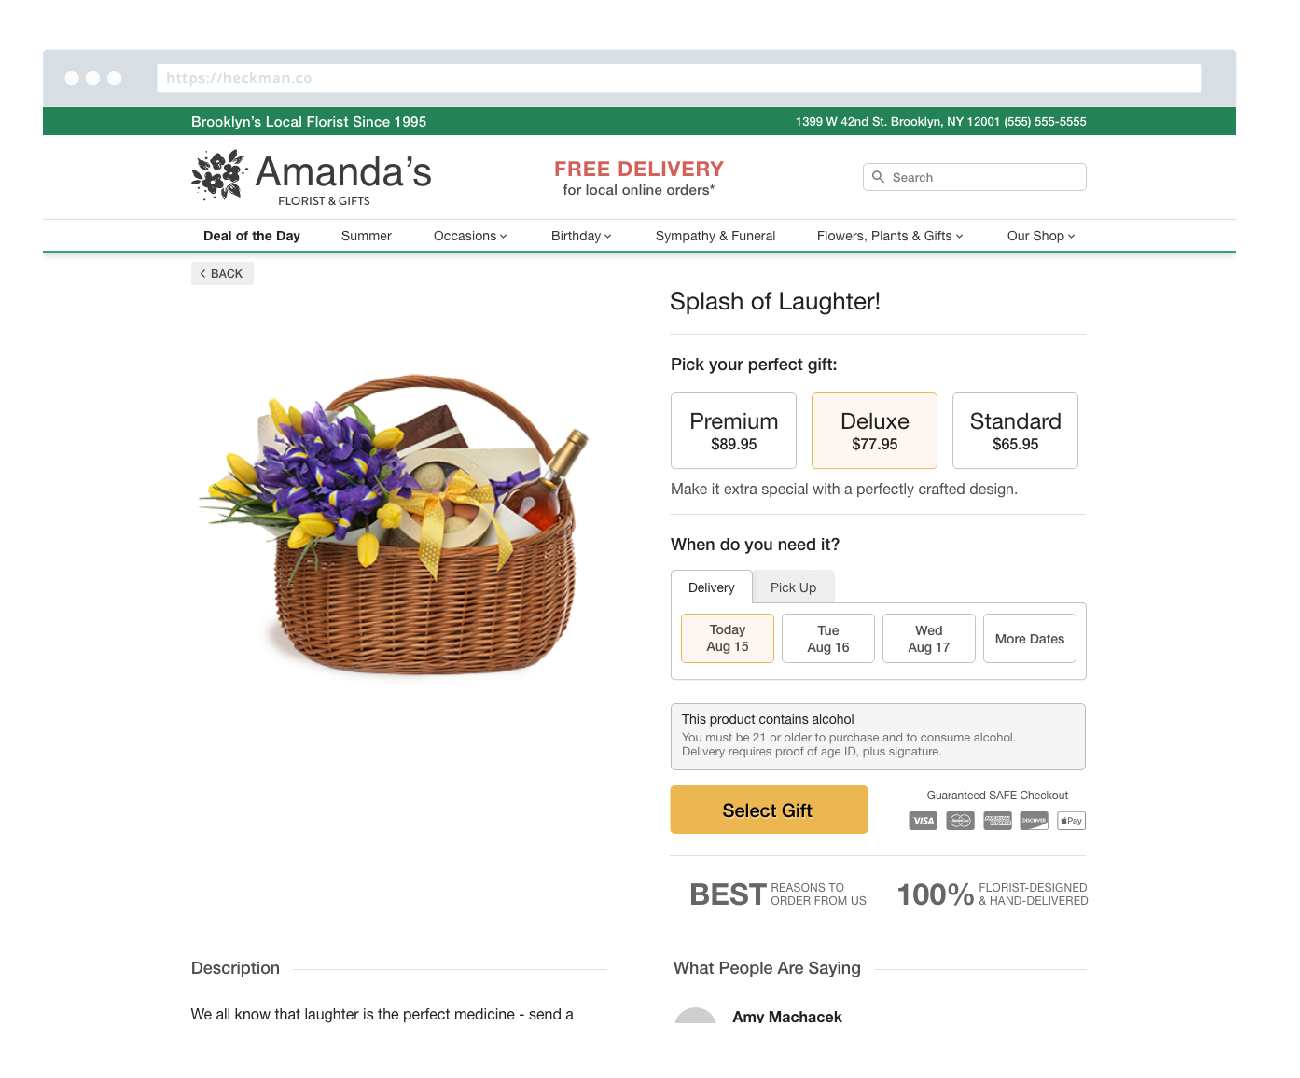This screenshot has width=1300, height=1078.
Task: Click the Mastercard payment icon
Action: (960, 821)
